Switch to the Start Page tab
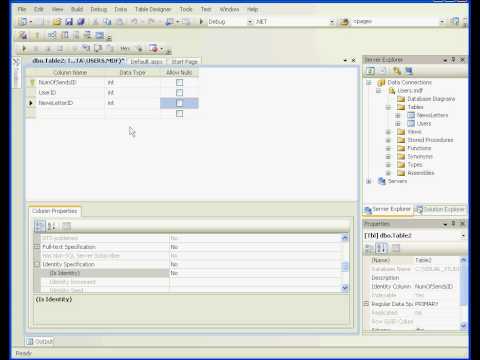 click(184, 62)
